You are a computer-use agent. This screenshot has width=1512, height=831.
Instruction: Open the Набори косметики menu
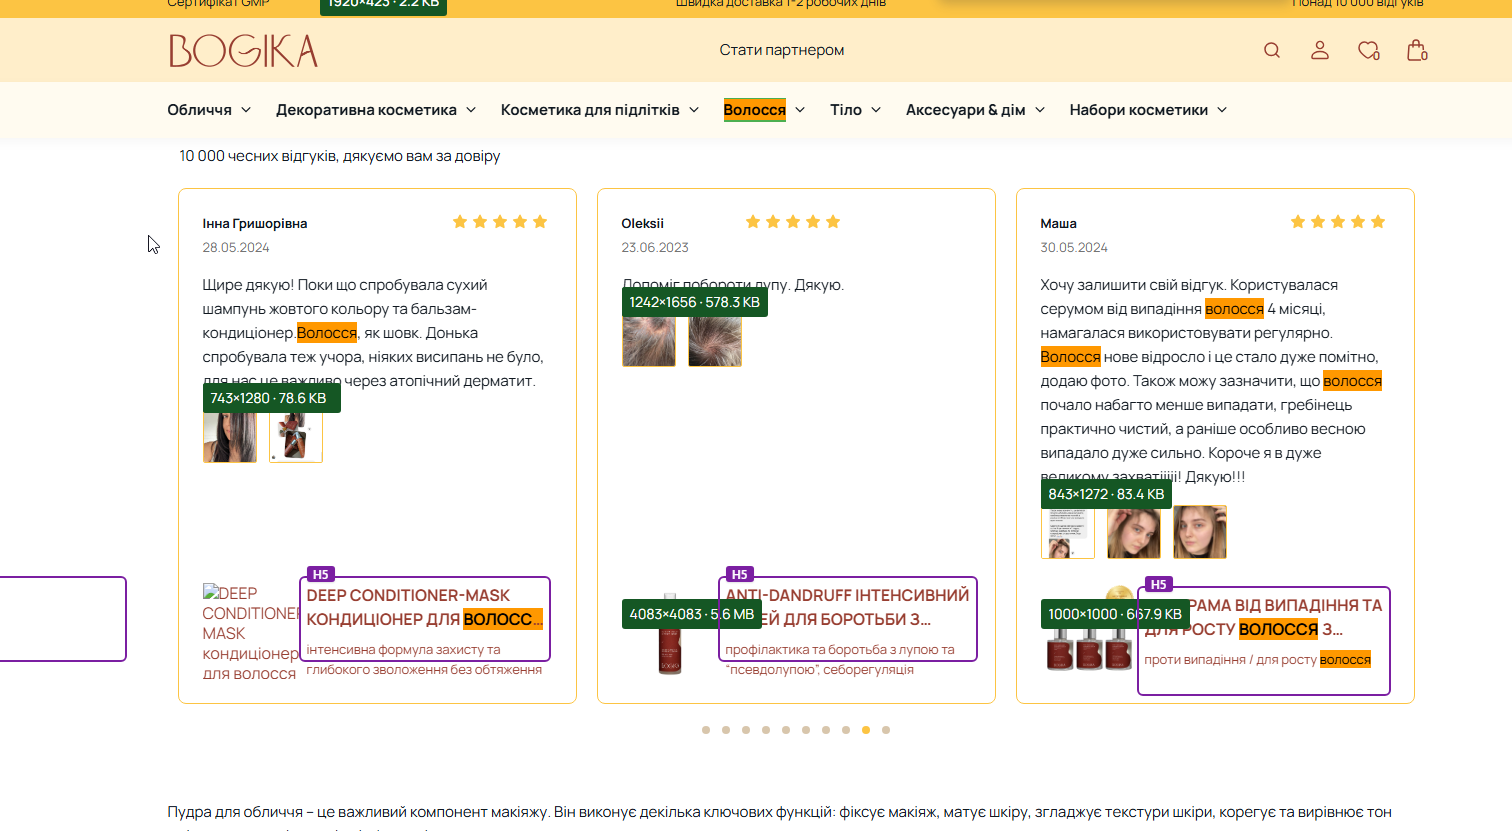coord(1139,110)
